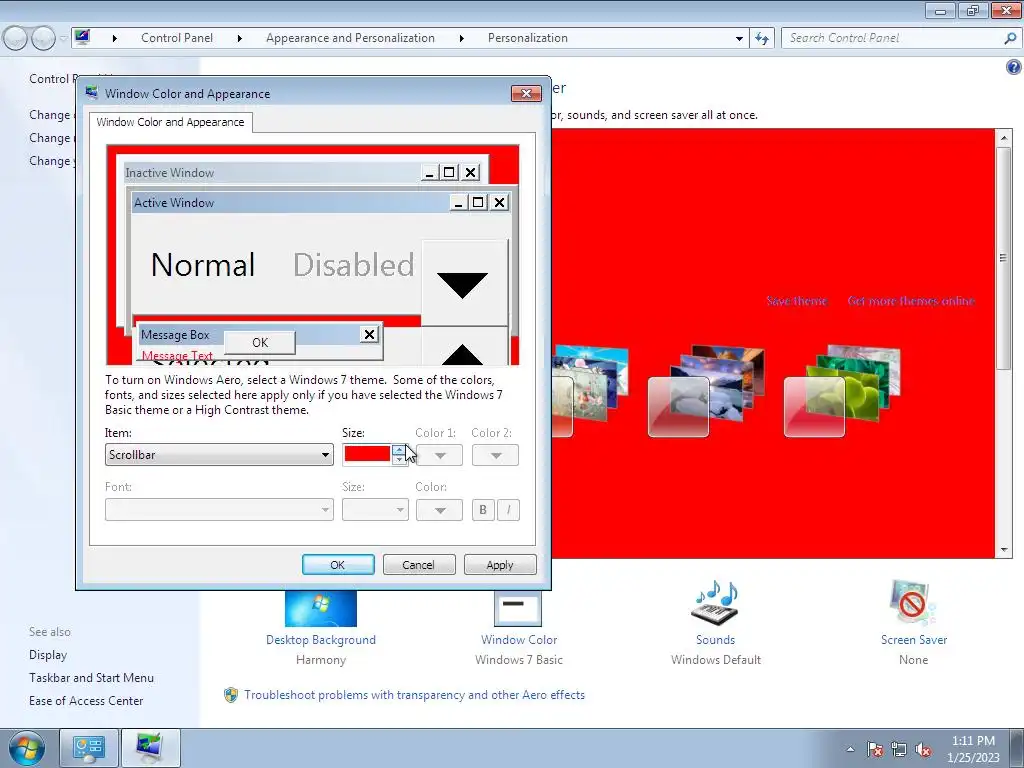The width and height of the screenshot is (1024, 768).
Task: Open the Desktop Background link
Action: pyautogui.click(x=321, y=640)
